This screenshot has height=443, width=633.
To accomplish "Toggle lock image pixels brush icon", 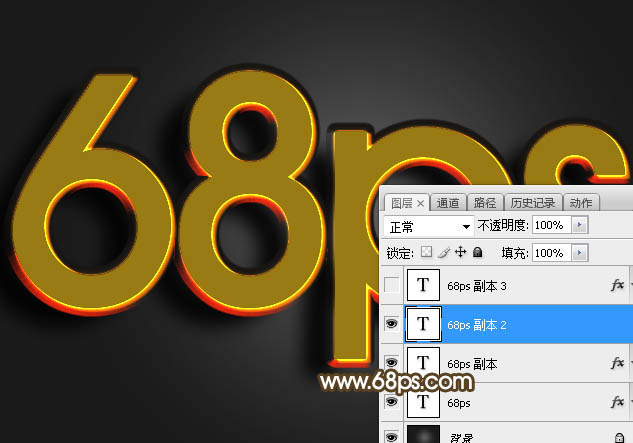I will [x=444, y=253].
